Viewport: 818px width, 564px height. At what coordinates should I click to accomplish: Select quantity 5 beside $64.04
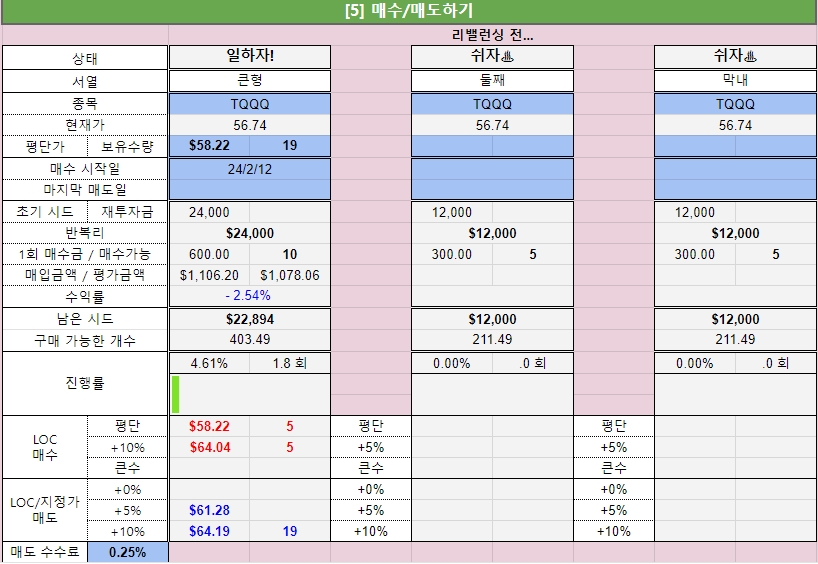pyautogui.click(x=290, y=447)
